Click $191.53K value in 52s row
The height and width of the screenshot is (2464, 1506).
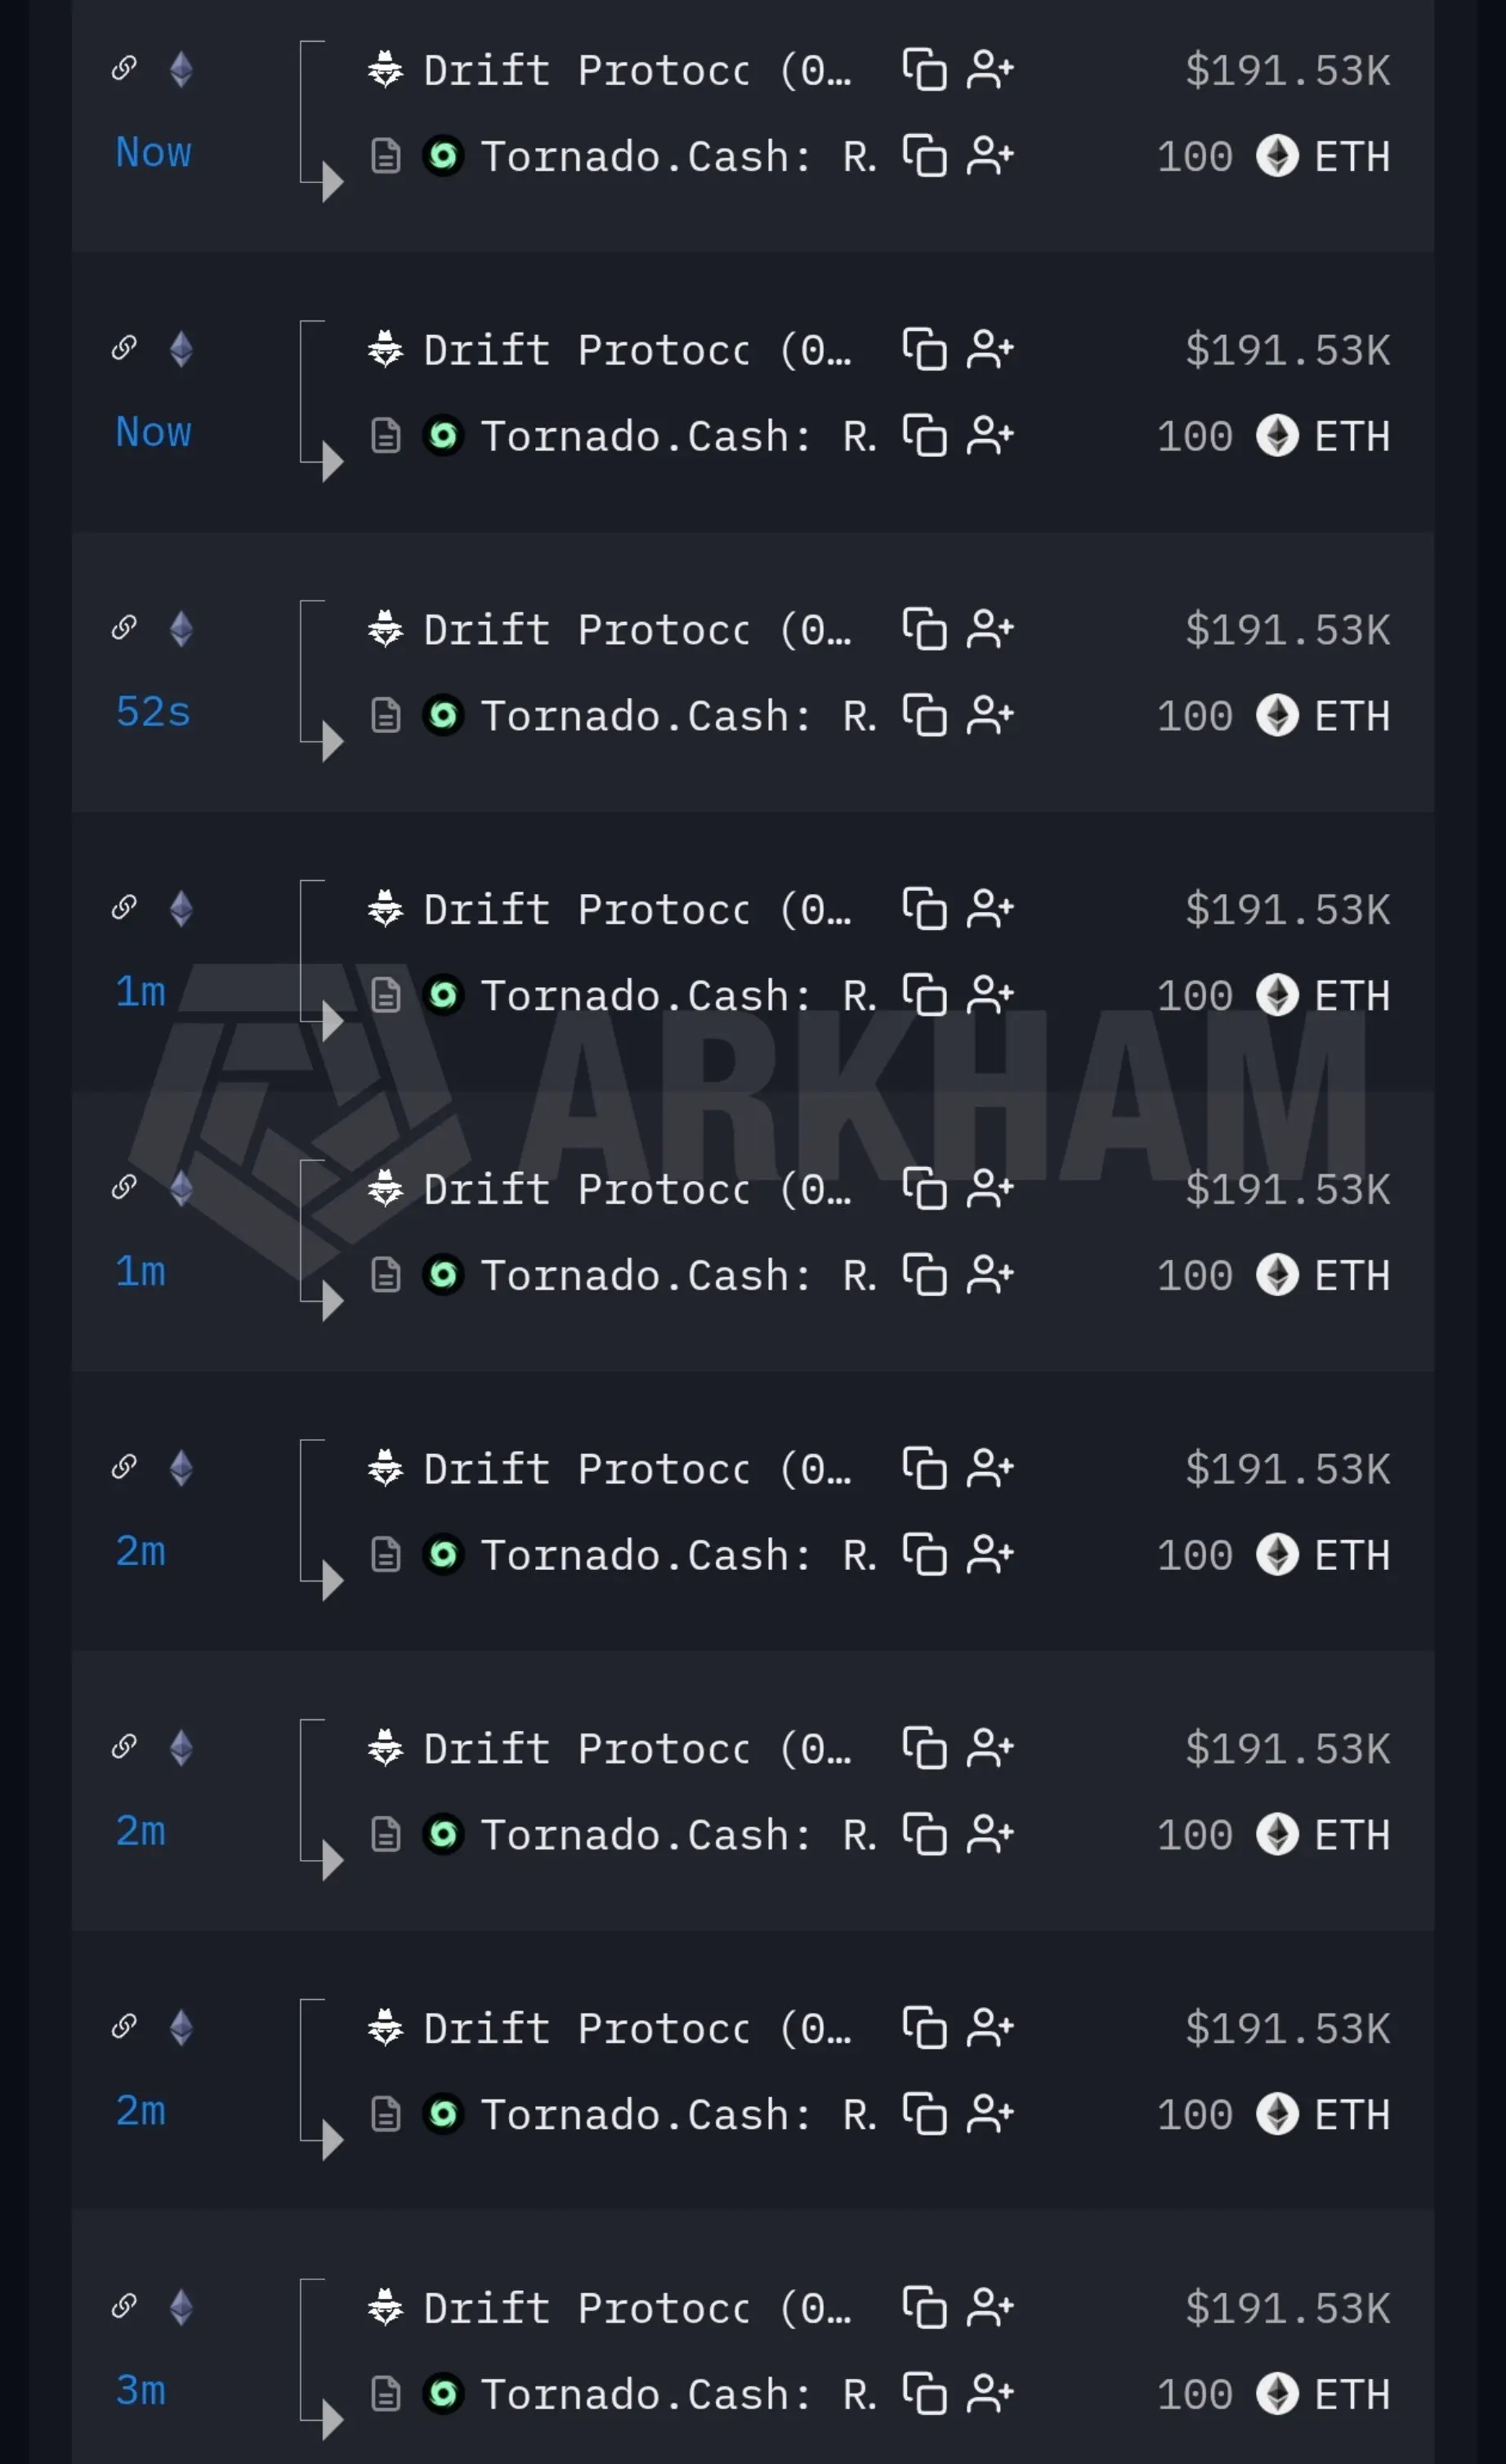tap(1288, 630)
